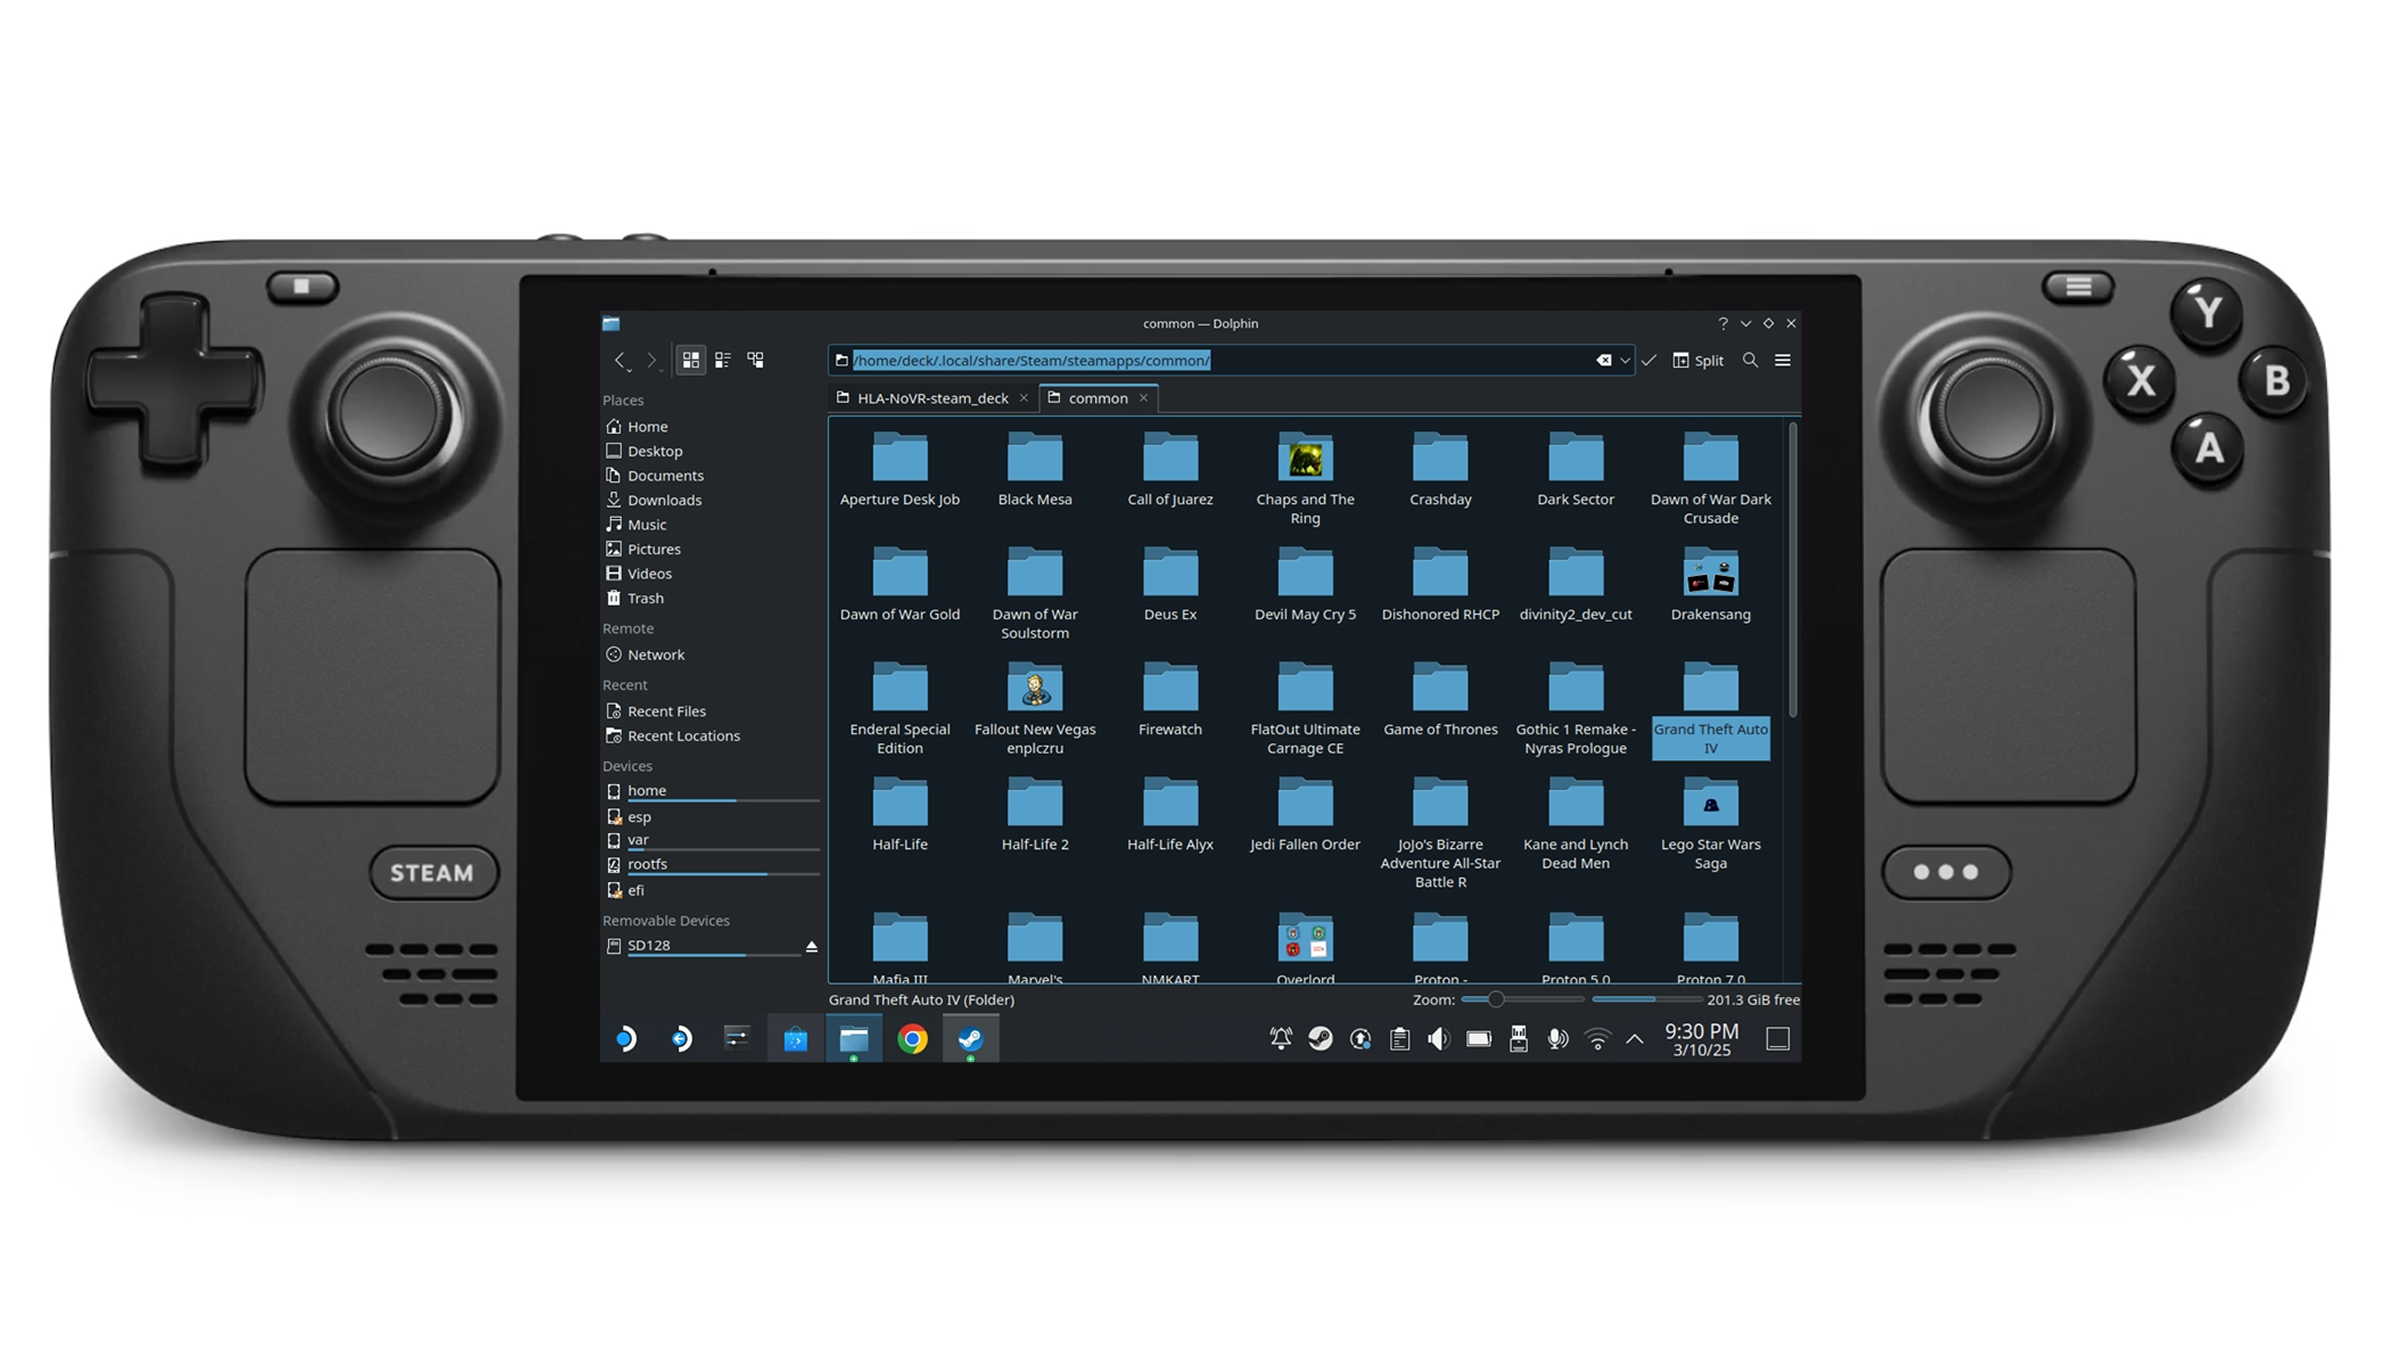Switch to Compact view mode
Viewport: 2400px width, 1350px height.
723,360
